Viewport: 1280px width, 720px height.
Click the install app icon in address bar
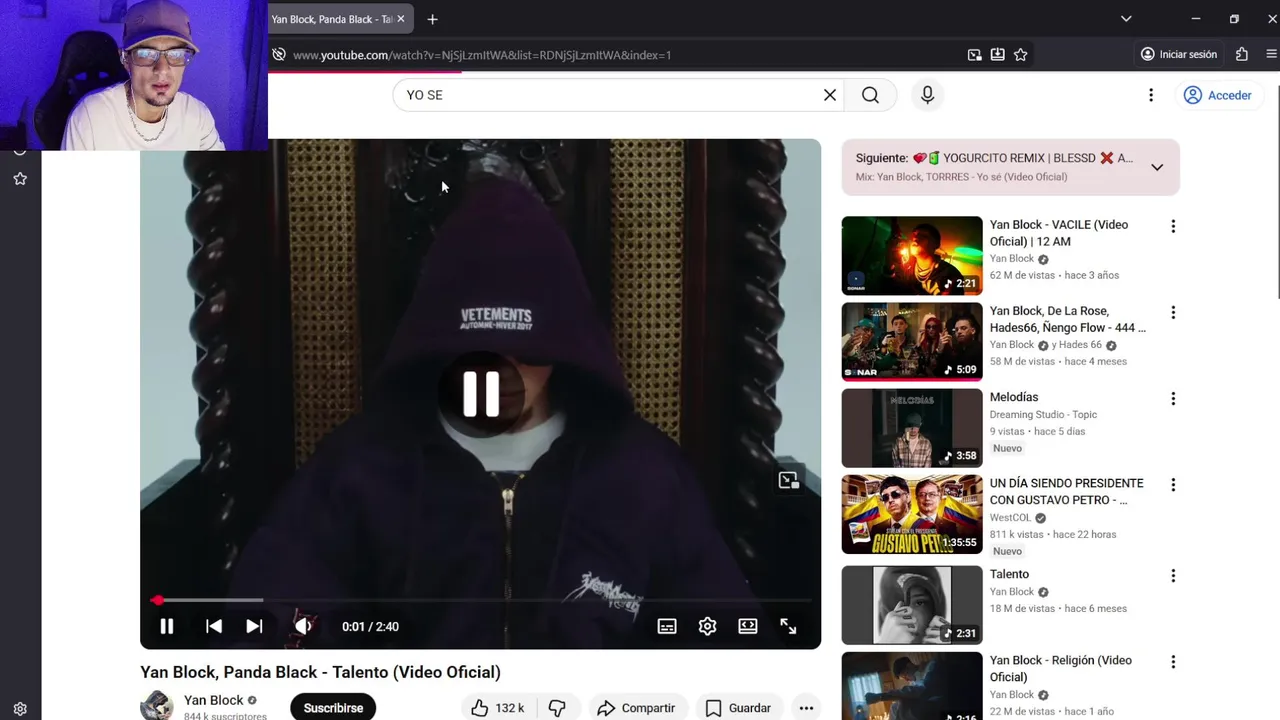coord(997,55)
